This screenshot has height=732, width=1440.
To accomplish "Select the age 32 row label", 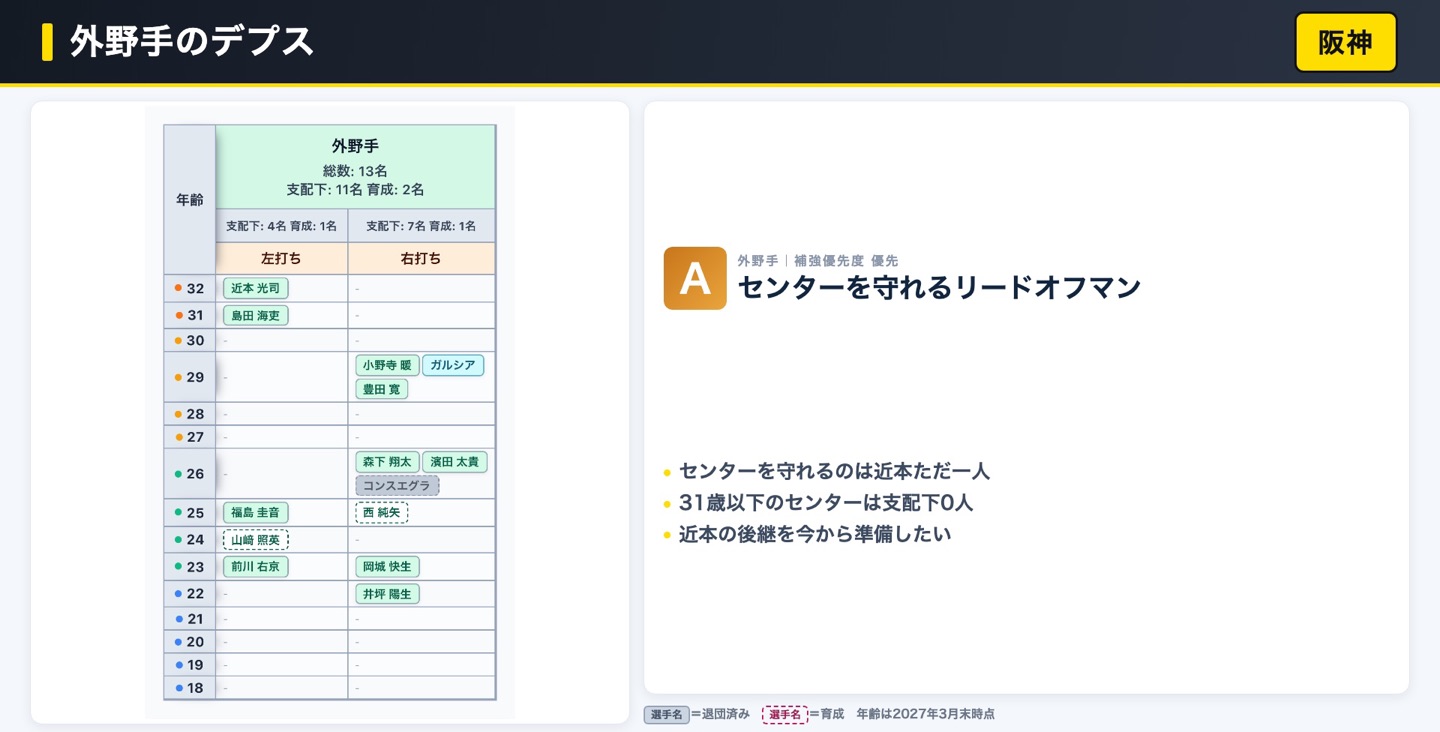I will point(190,289).
